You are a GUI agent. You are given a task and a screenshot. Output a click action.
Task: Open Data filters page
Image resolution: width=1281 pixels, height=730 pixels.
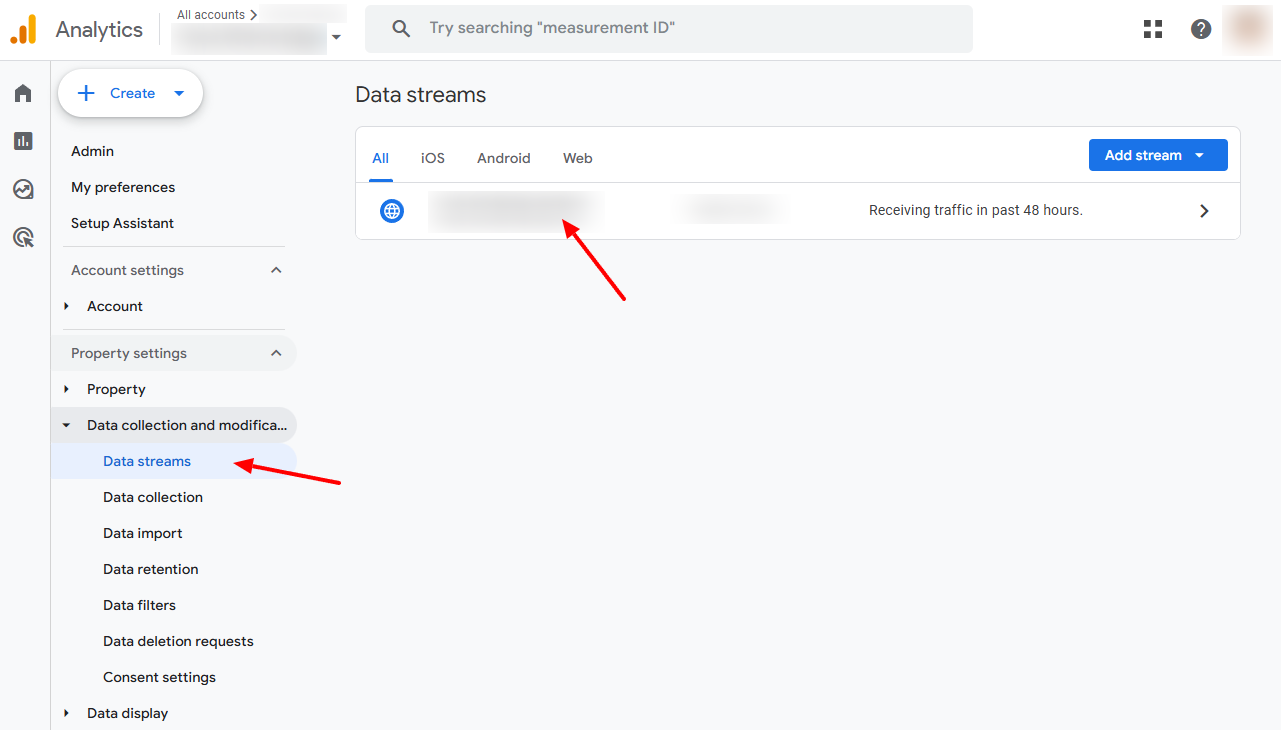139,605
